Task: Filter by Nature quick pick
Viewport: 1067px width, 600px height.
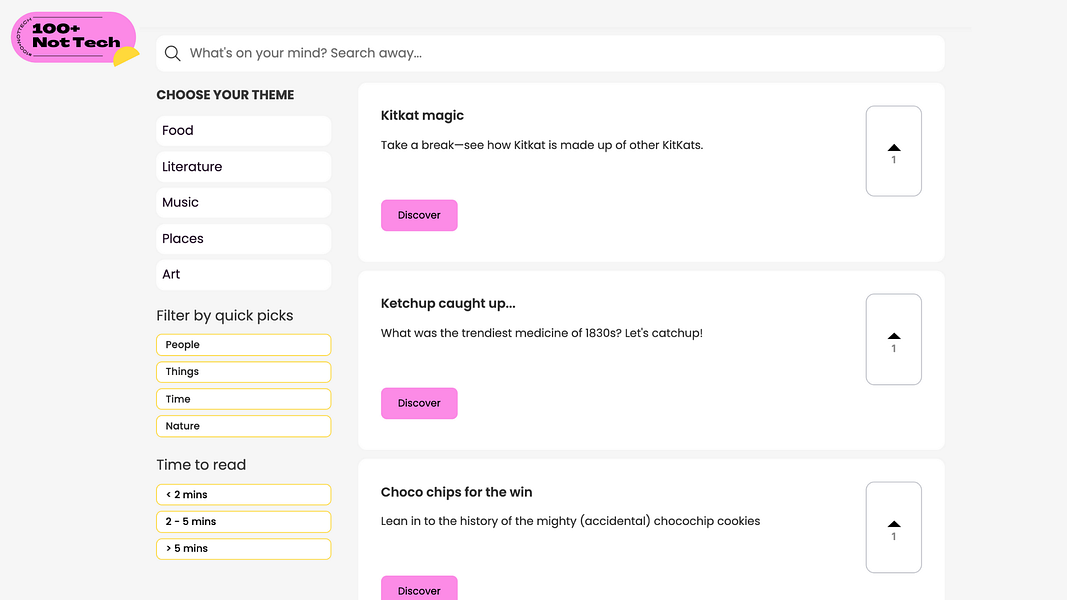Action: [243, 426]
